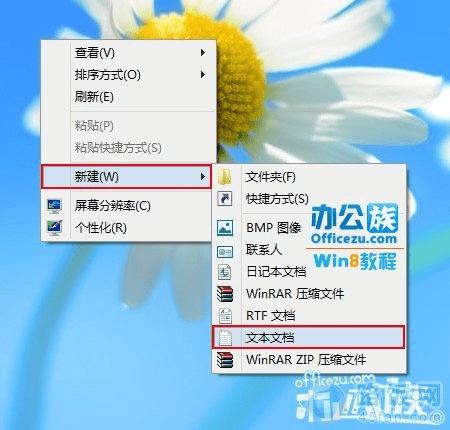
Task: Open 屏幕分辨率(C) settings entry
Action: pos(113,206)
